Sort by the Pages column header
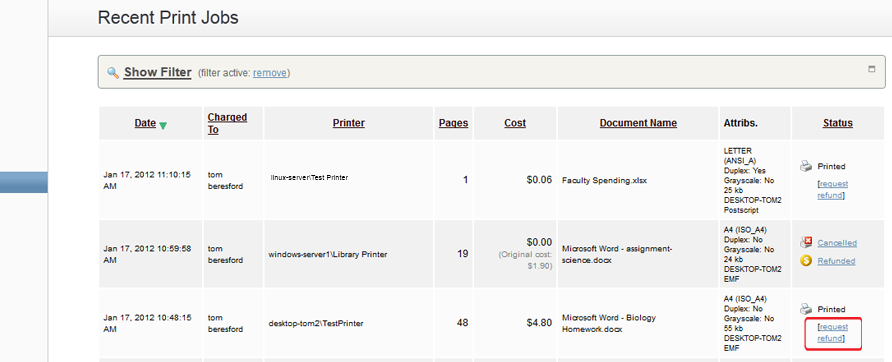Viewport: 892px width, 362px height. click(453, 123)
